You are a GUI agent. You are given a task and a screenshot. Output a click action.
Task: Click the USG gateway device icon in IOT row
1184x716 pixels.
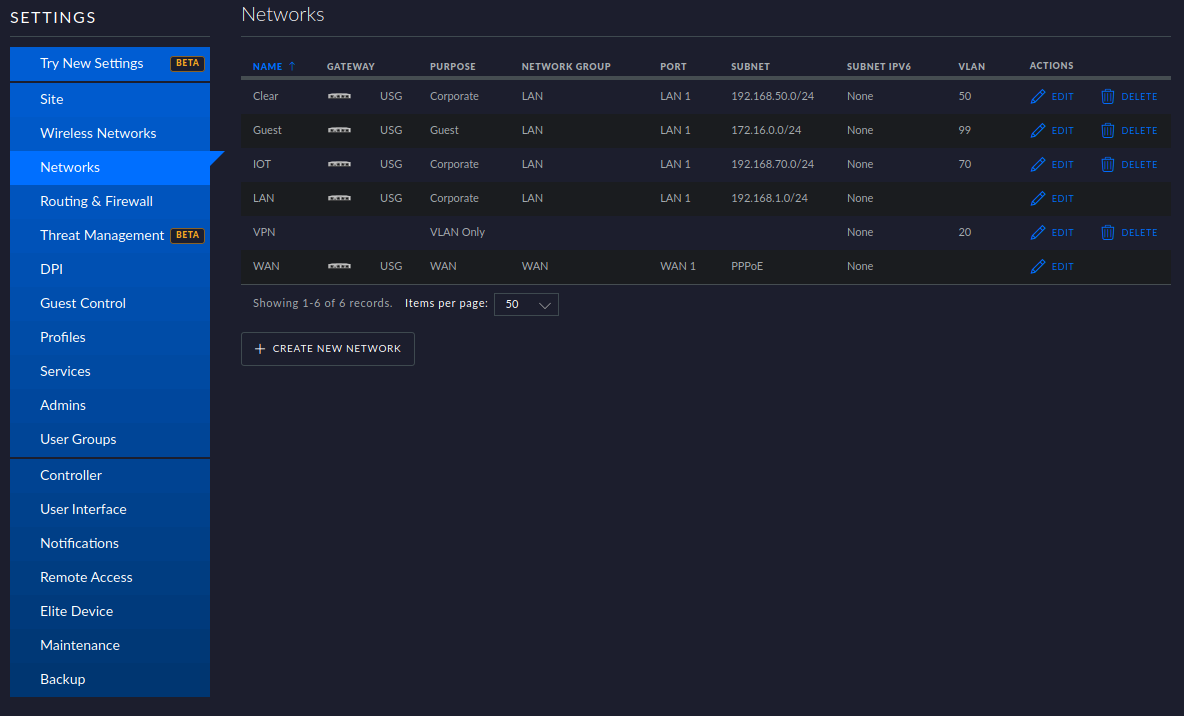339,164
